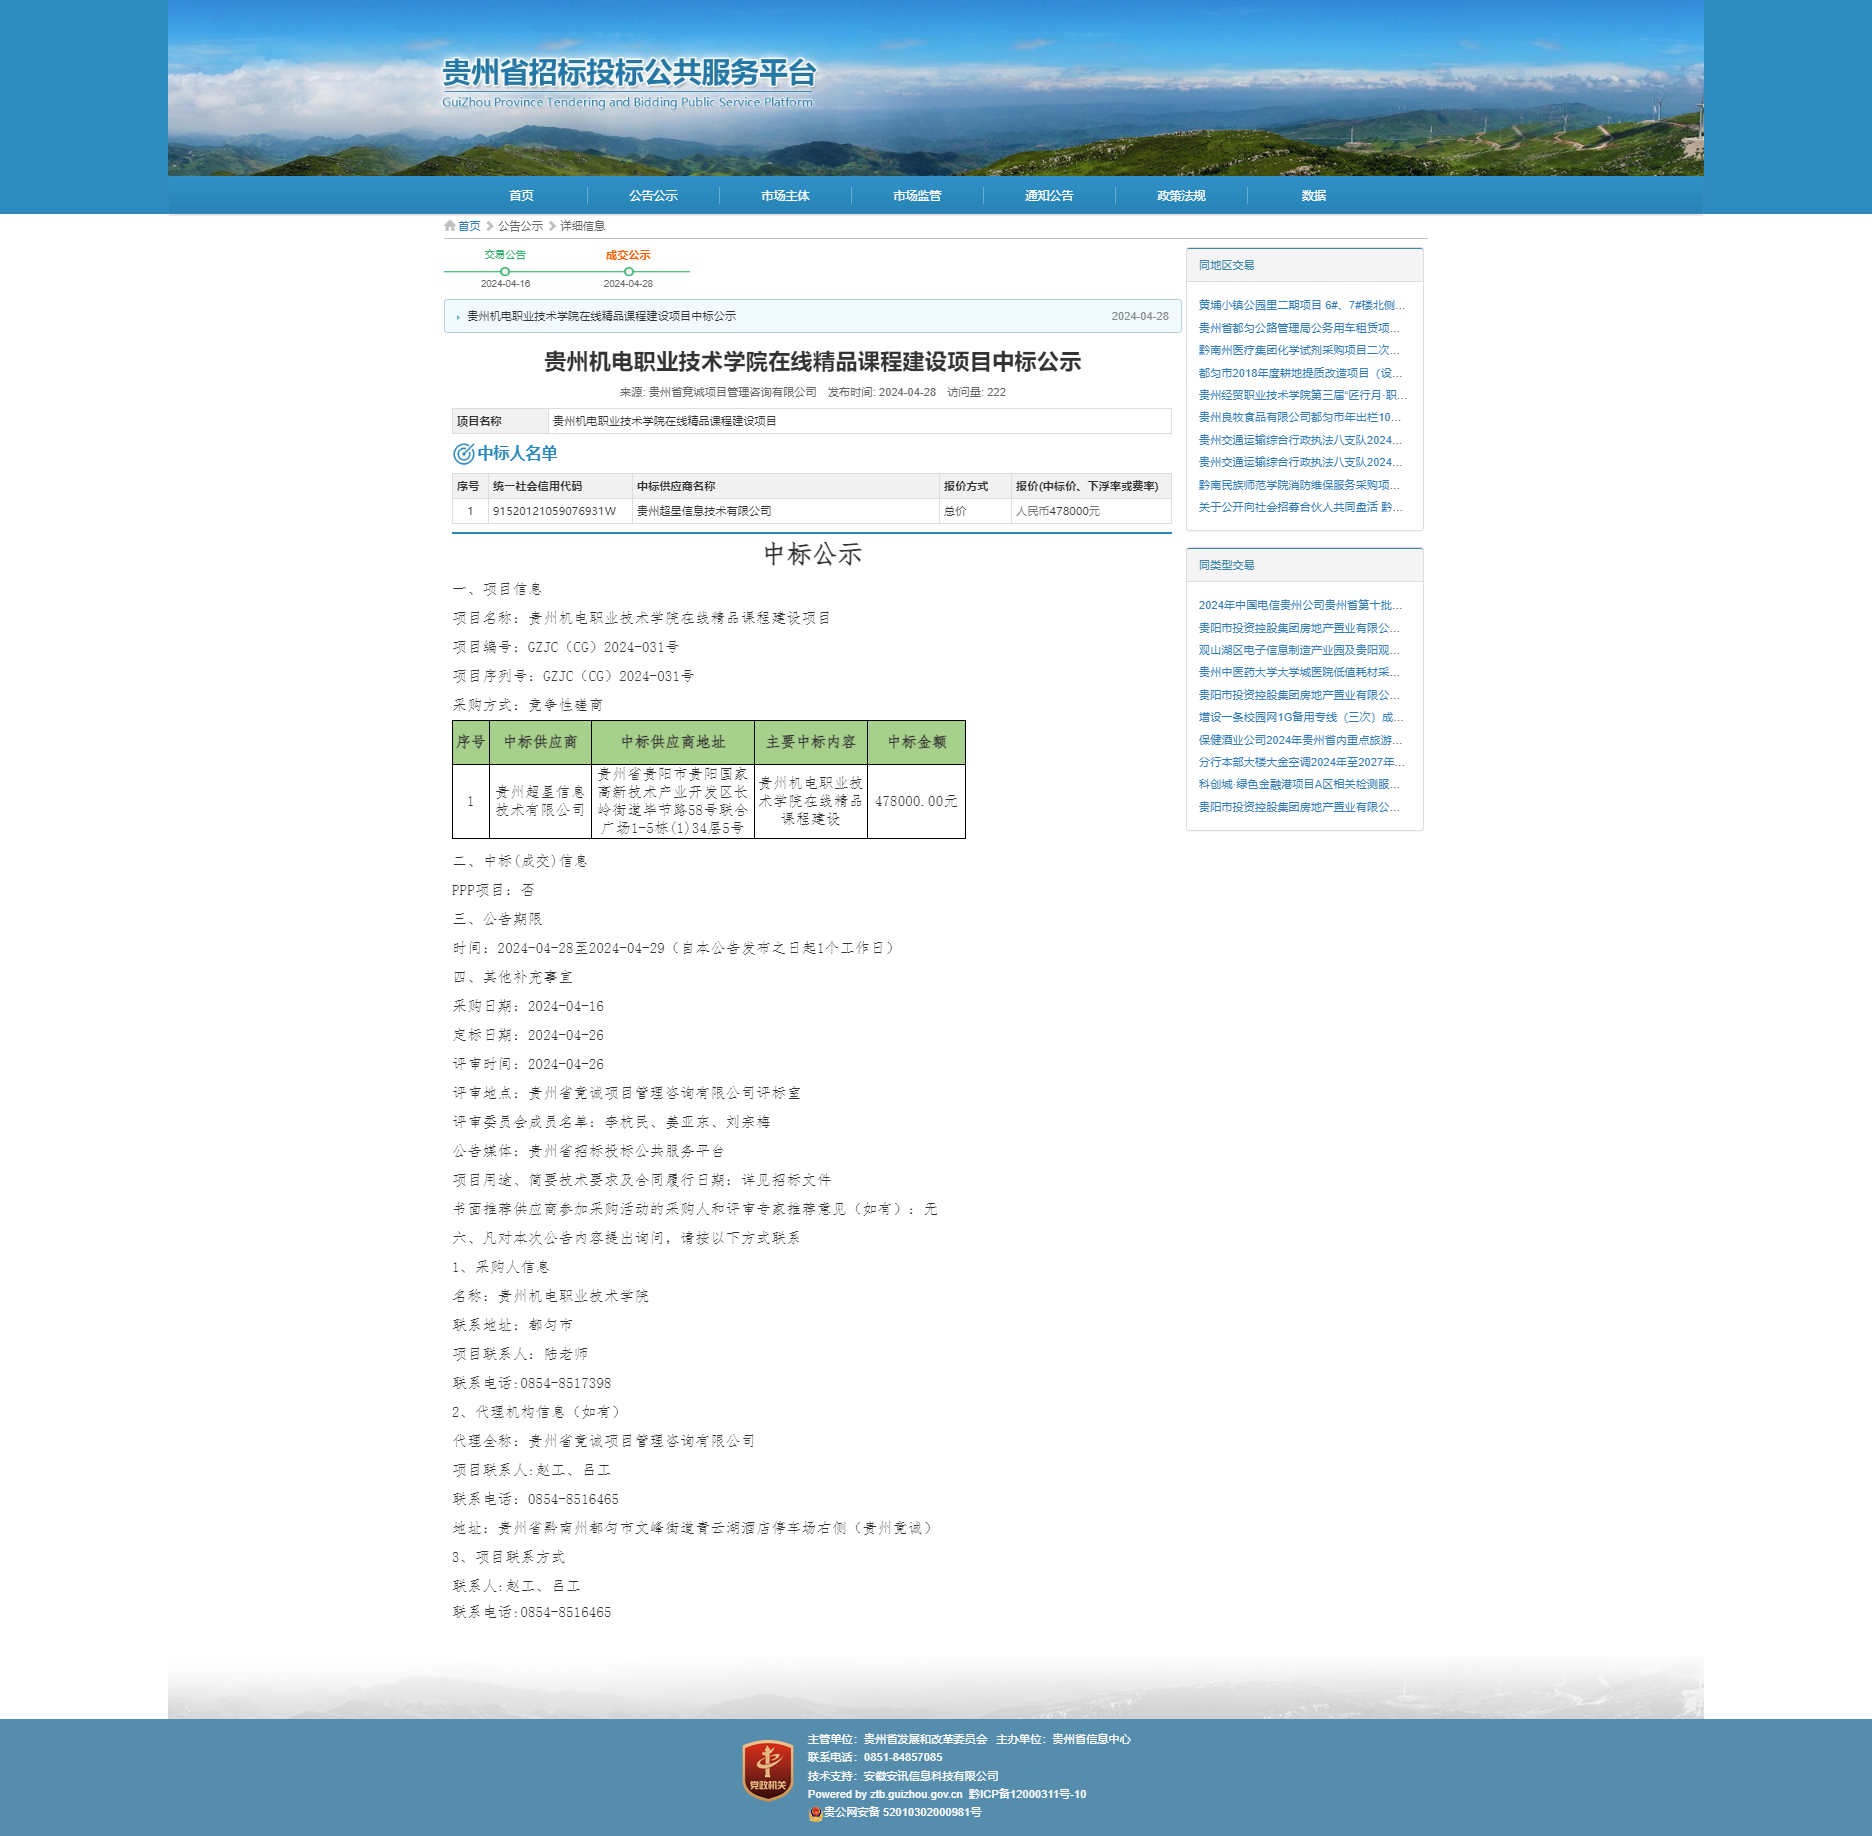Click the 同地区交易 panel header
The height and width of the screenshot is (1836, 1872).
click(x=1304, y=265)
